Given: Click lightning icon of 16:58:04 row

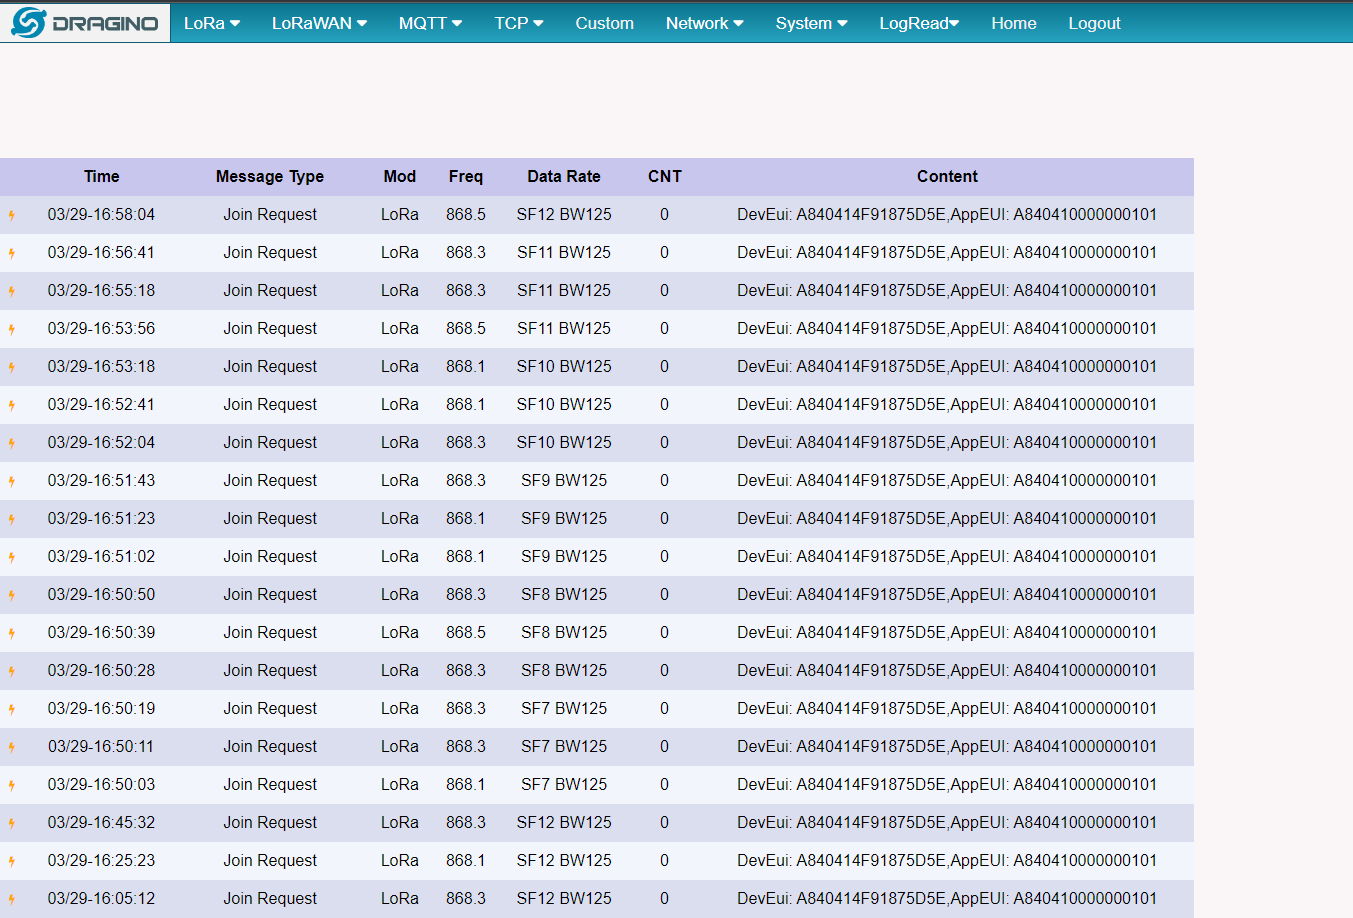Looking at the screenshot, I should [x=12, y=215].
